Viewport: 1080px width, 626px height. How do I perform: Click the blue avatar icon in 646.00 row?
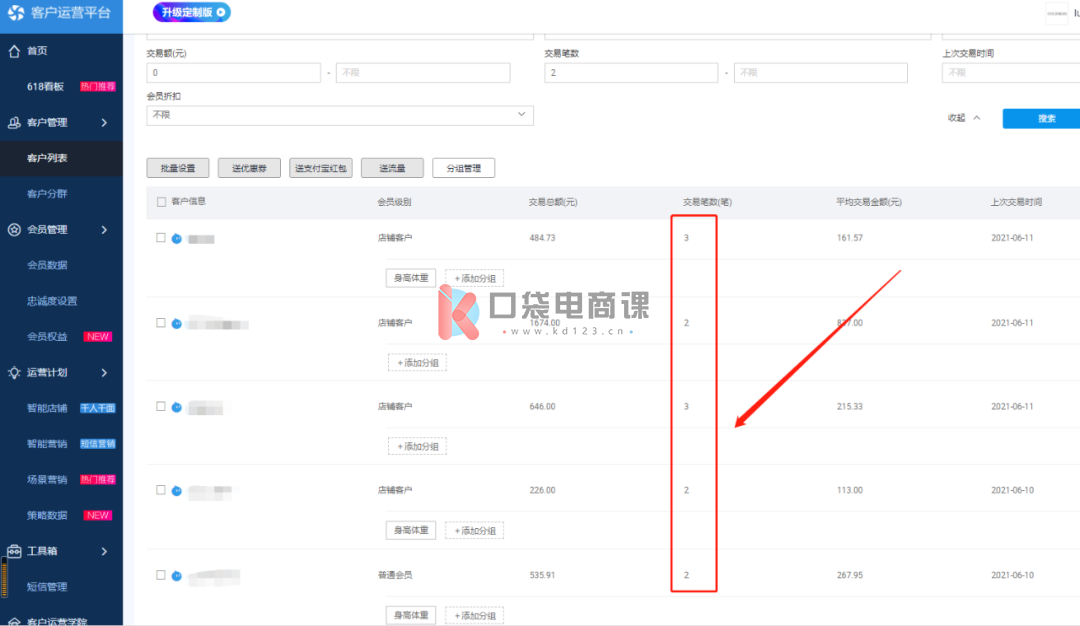(x=176, y=407)
